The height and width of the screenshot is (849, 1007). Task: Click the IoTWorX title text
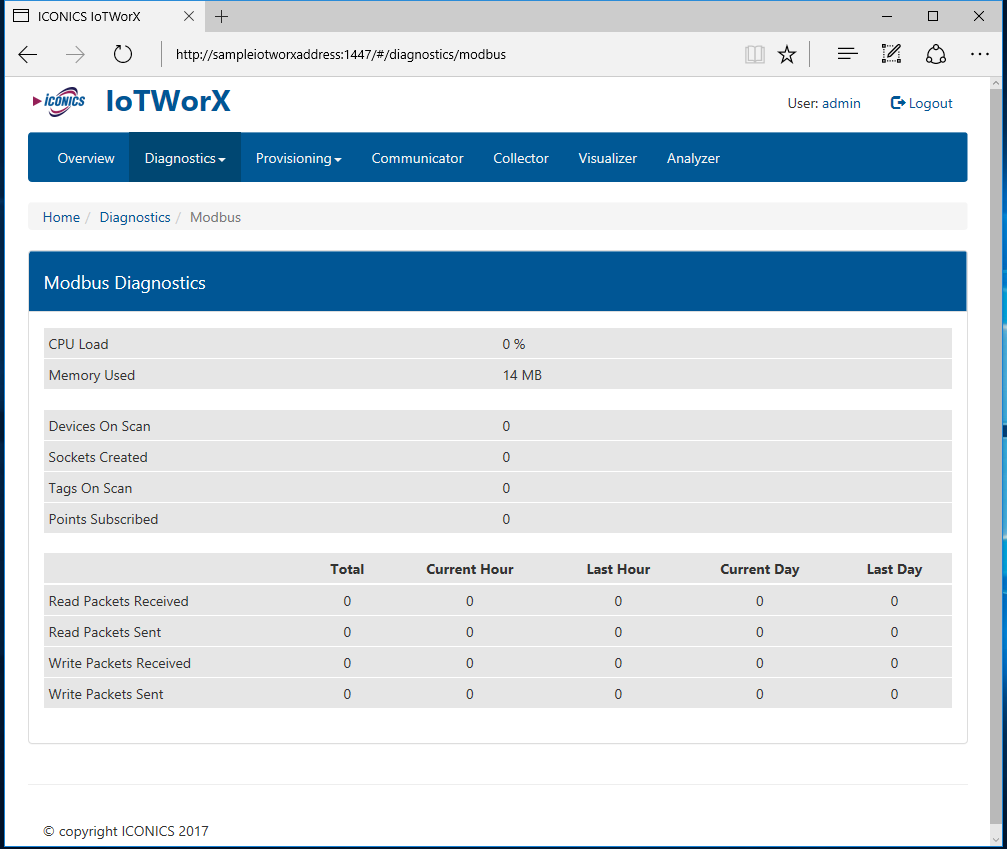pyautogui.click(x=168, y=101)
